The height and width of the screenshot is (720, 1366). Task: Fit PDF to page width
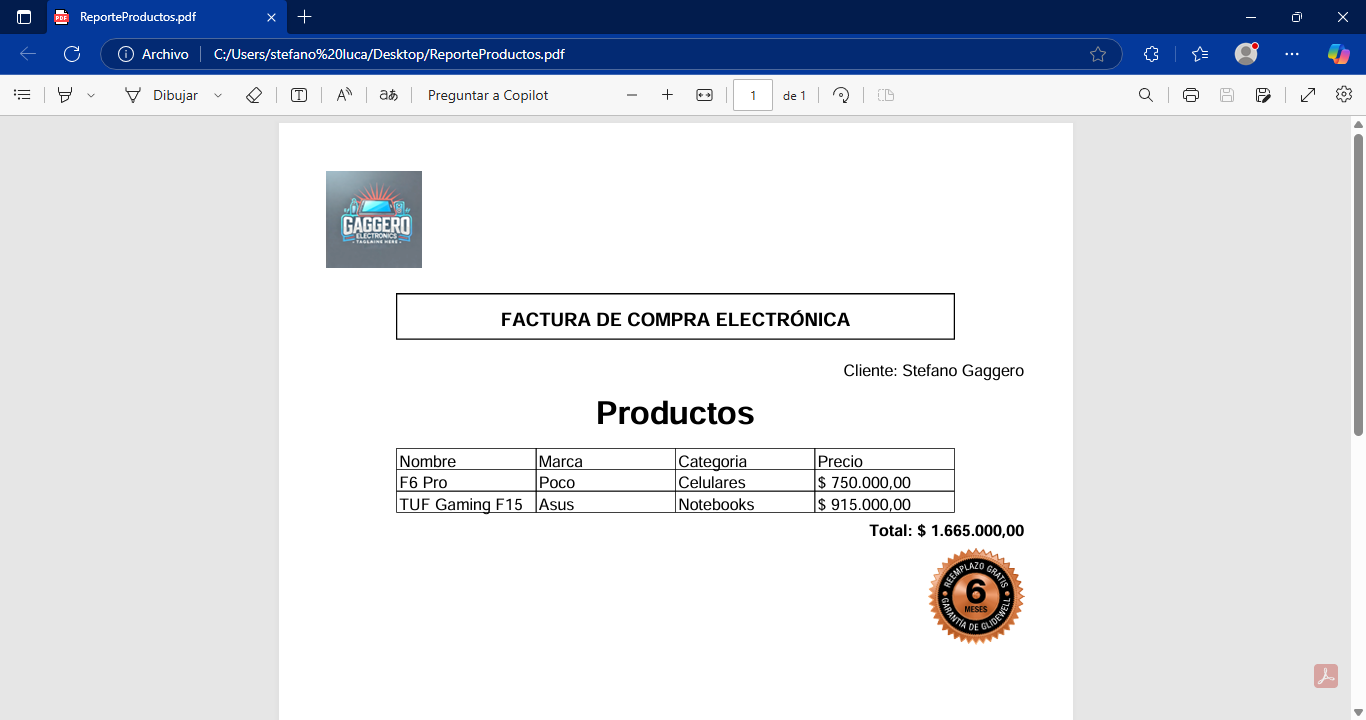pyautogui.click(x=704, y=95)
